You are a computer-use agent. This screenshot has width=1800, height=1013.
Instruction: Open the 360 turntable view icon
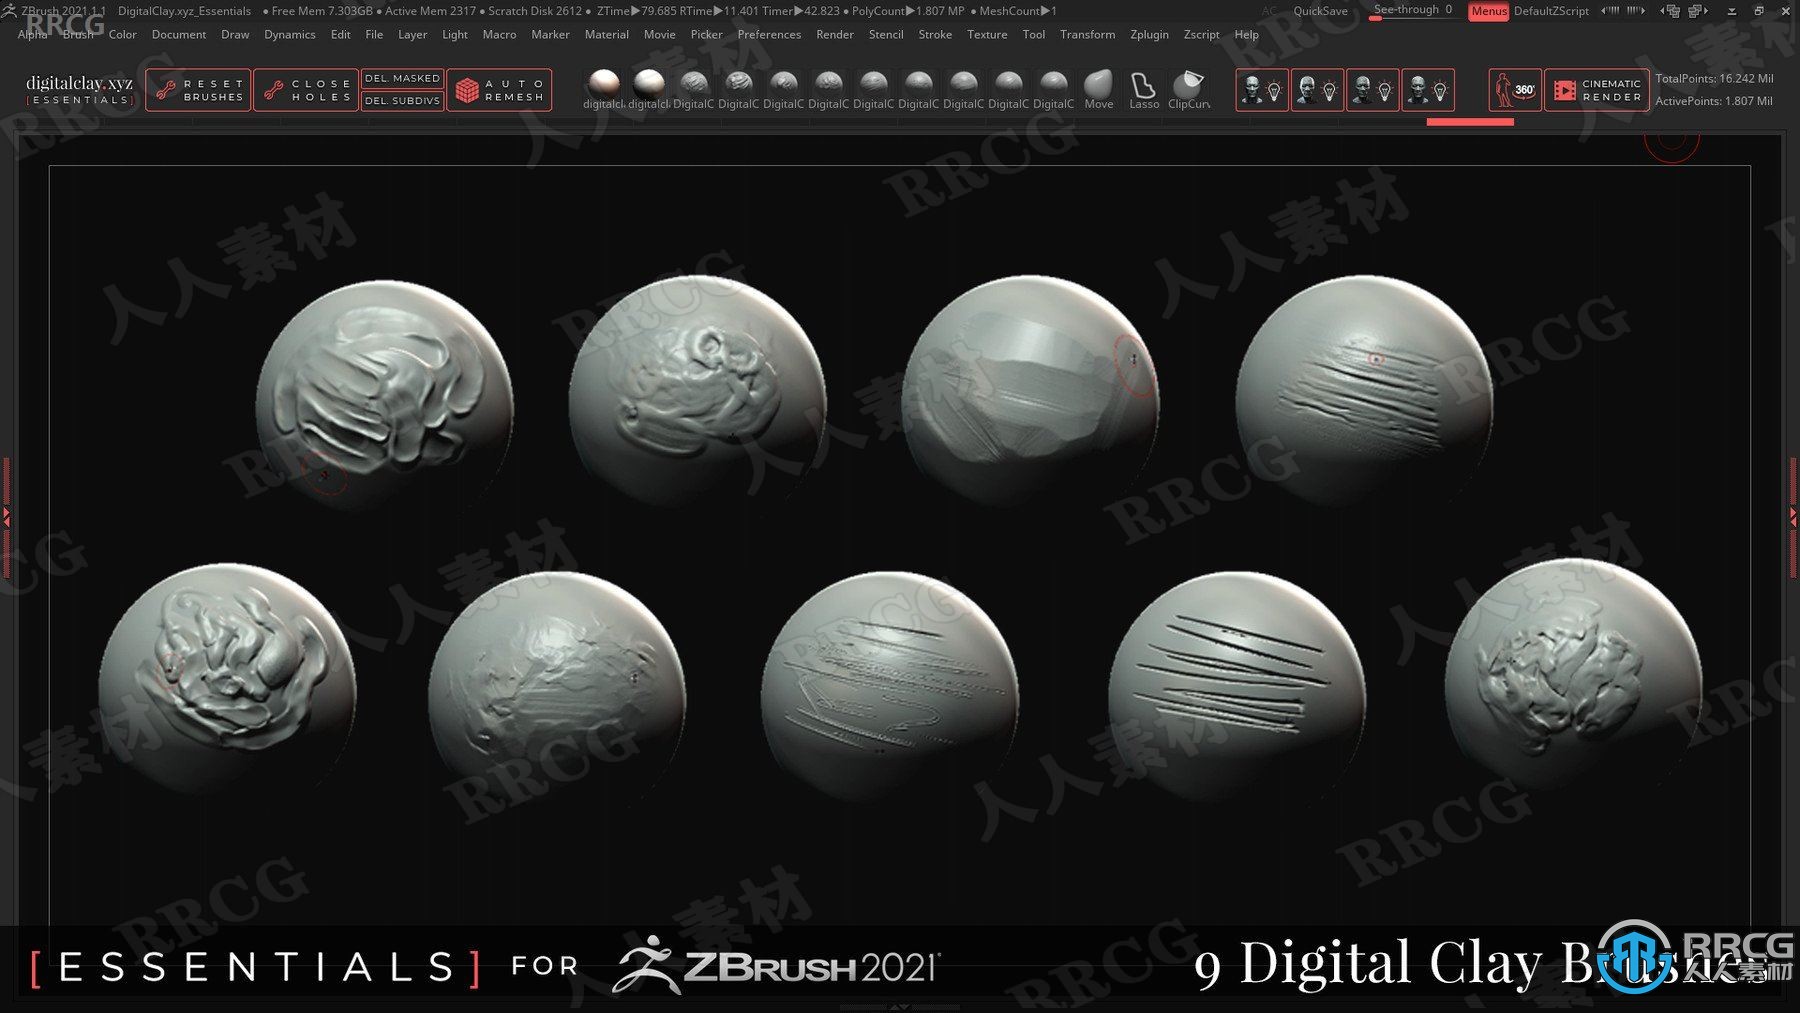point(1515,90)
